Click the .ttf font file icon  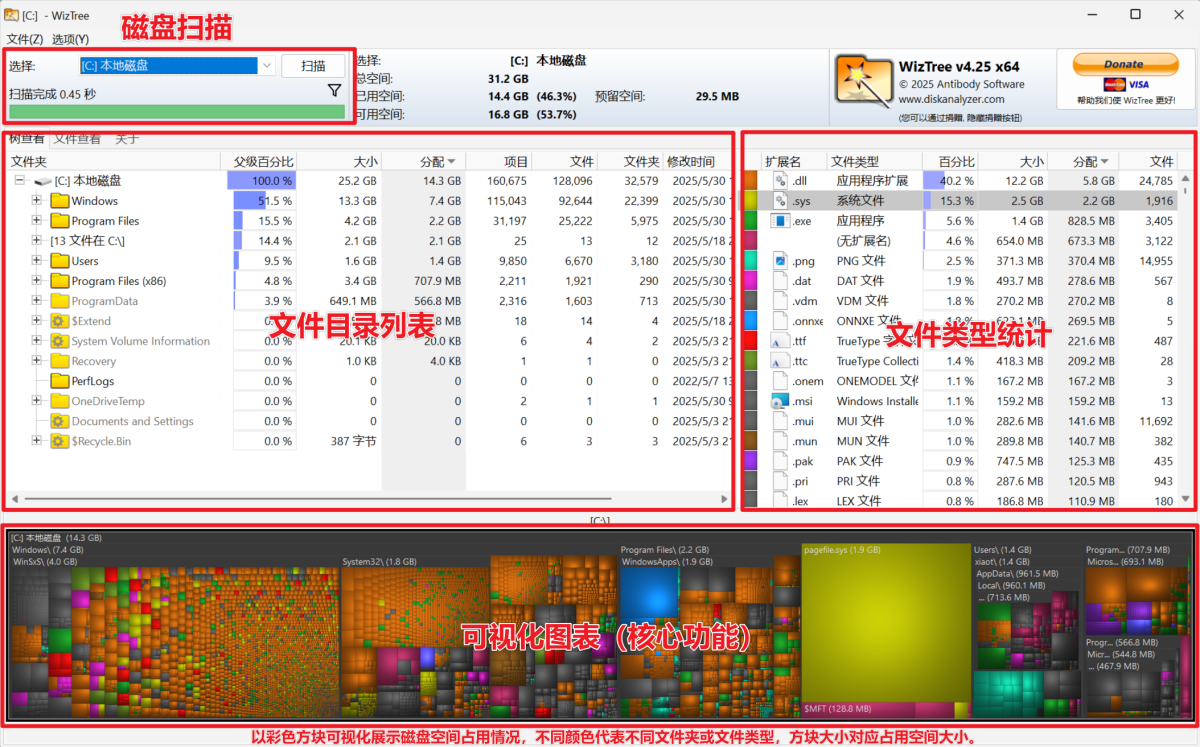point(780,341)
